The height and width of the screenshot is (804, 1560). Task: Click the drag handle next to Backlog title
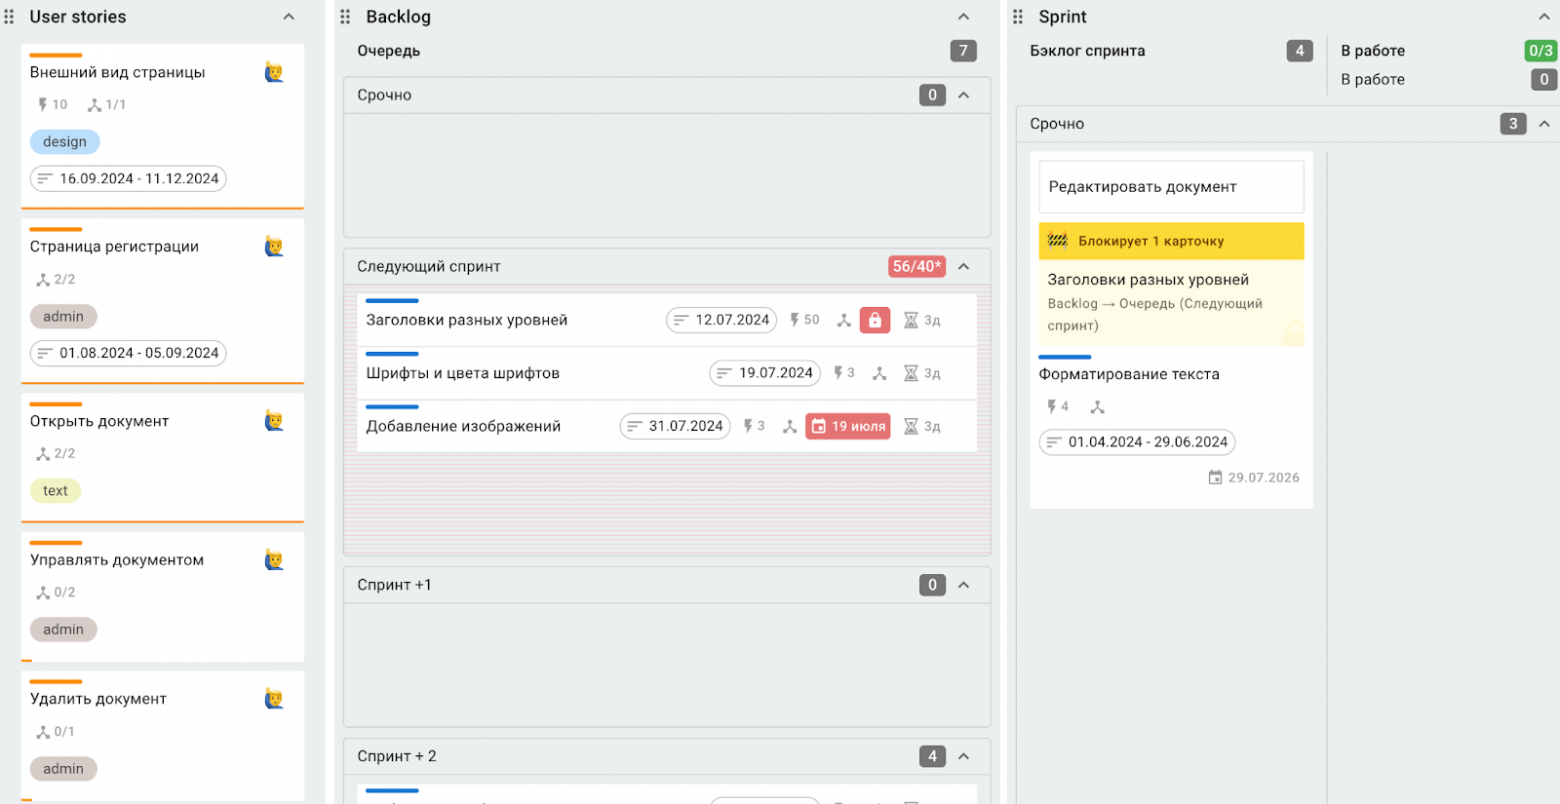346,17
